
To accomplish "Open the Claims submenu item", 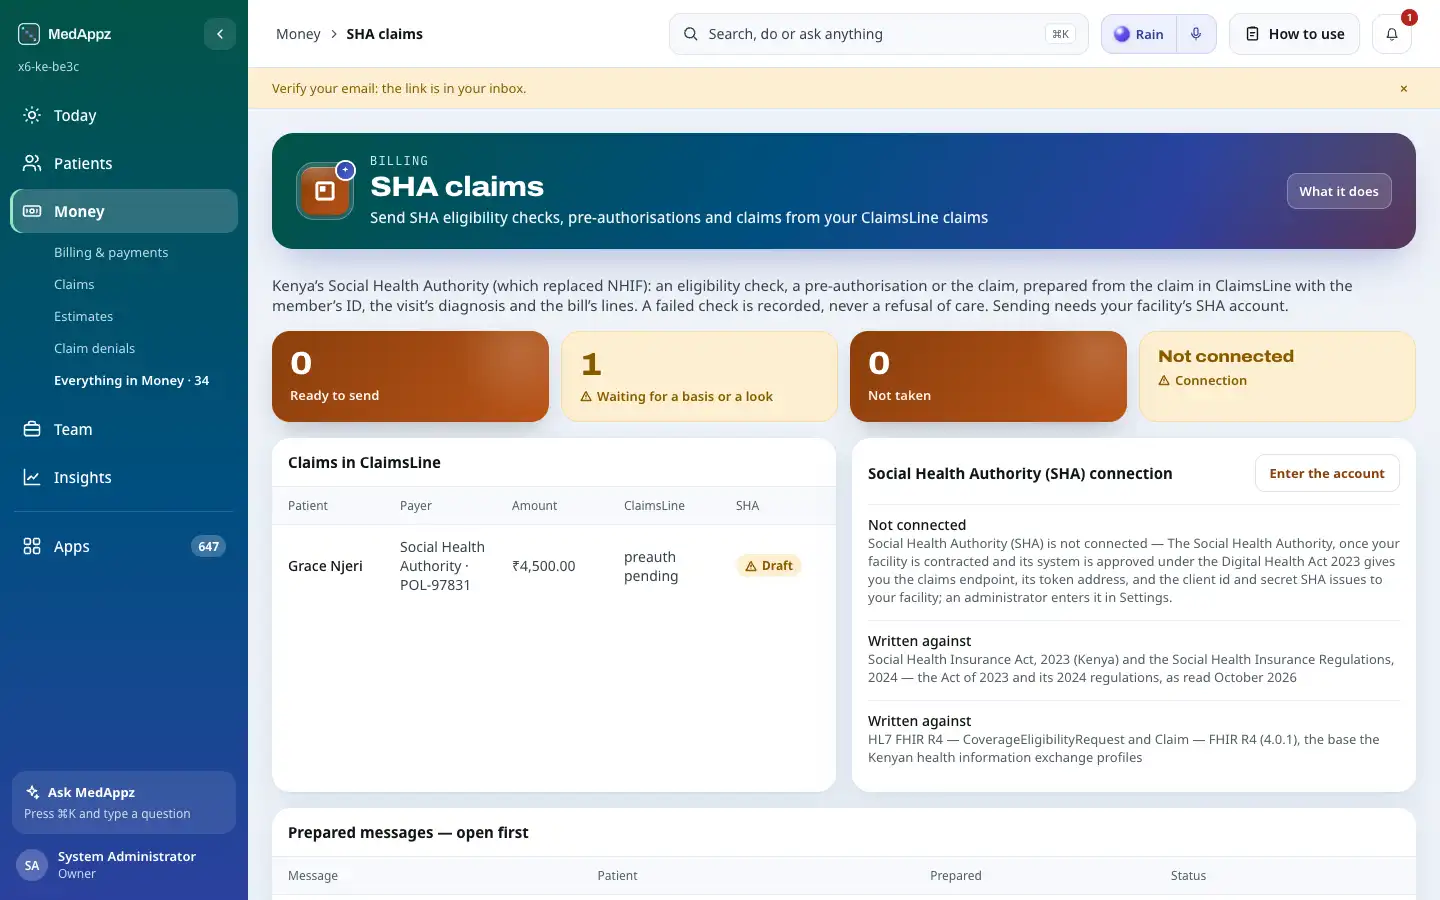I will [74, 285].
